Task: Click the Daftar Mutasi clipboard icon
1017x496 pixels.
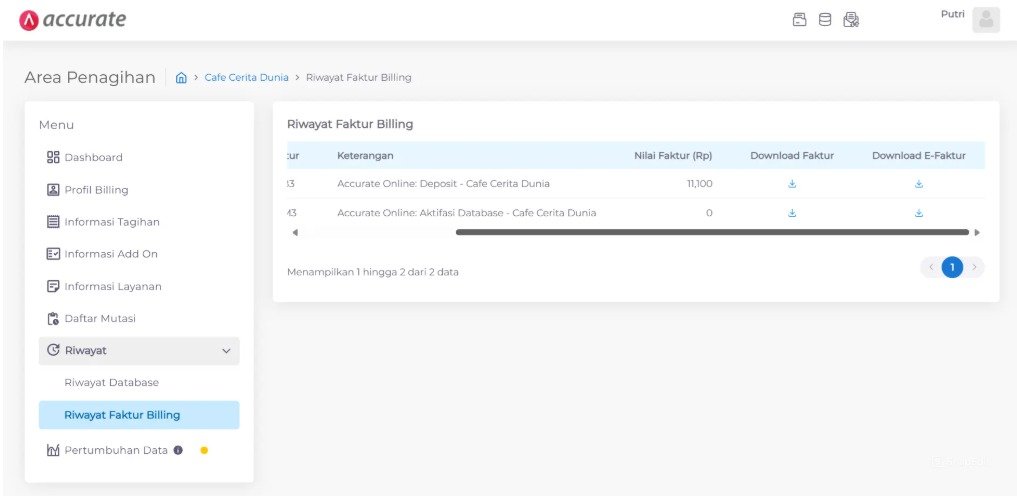Action: 53,318
